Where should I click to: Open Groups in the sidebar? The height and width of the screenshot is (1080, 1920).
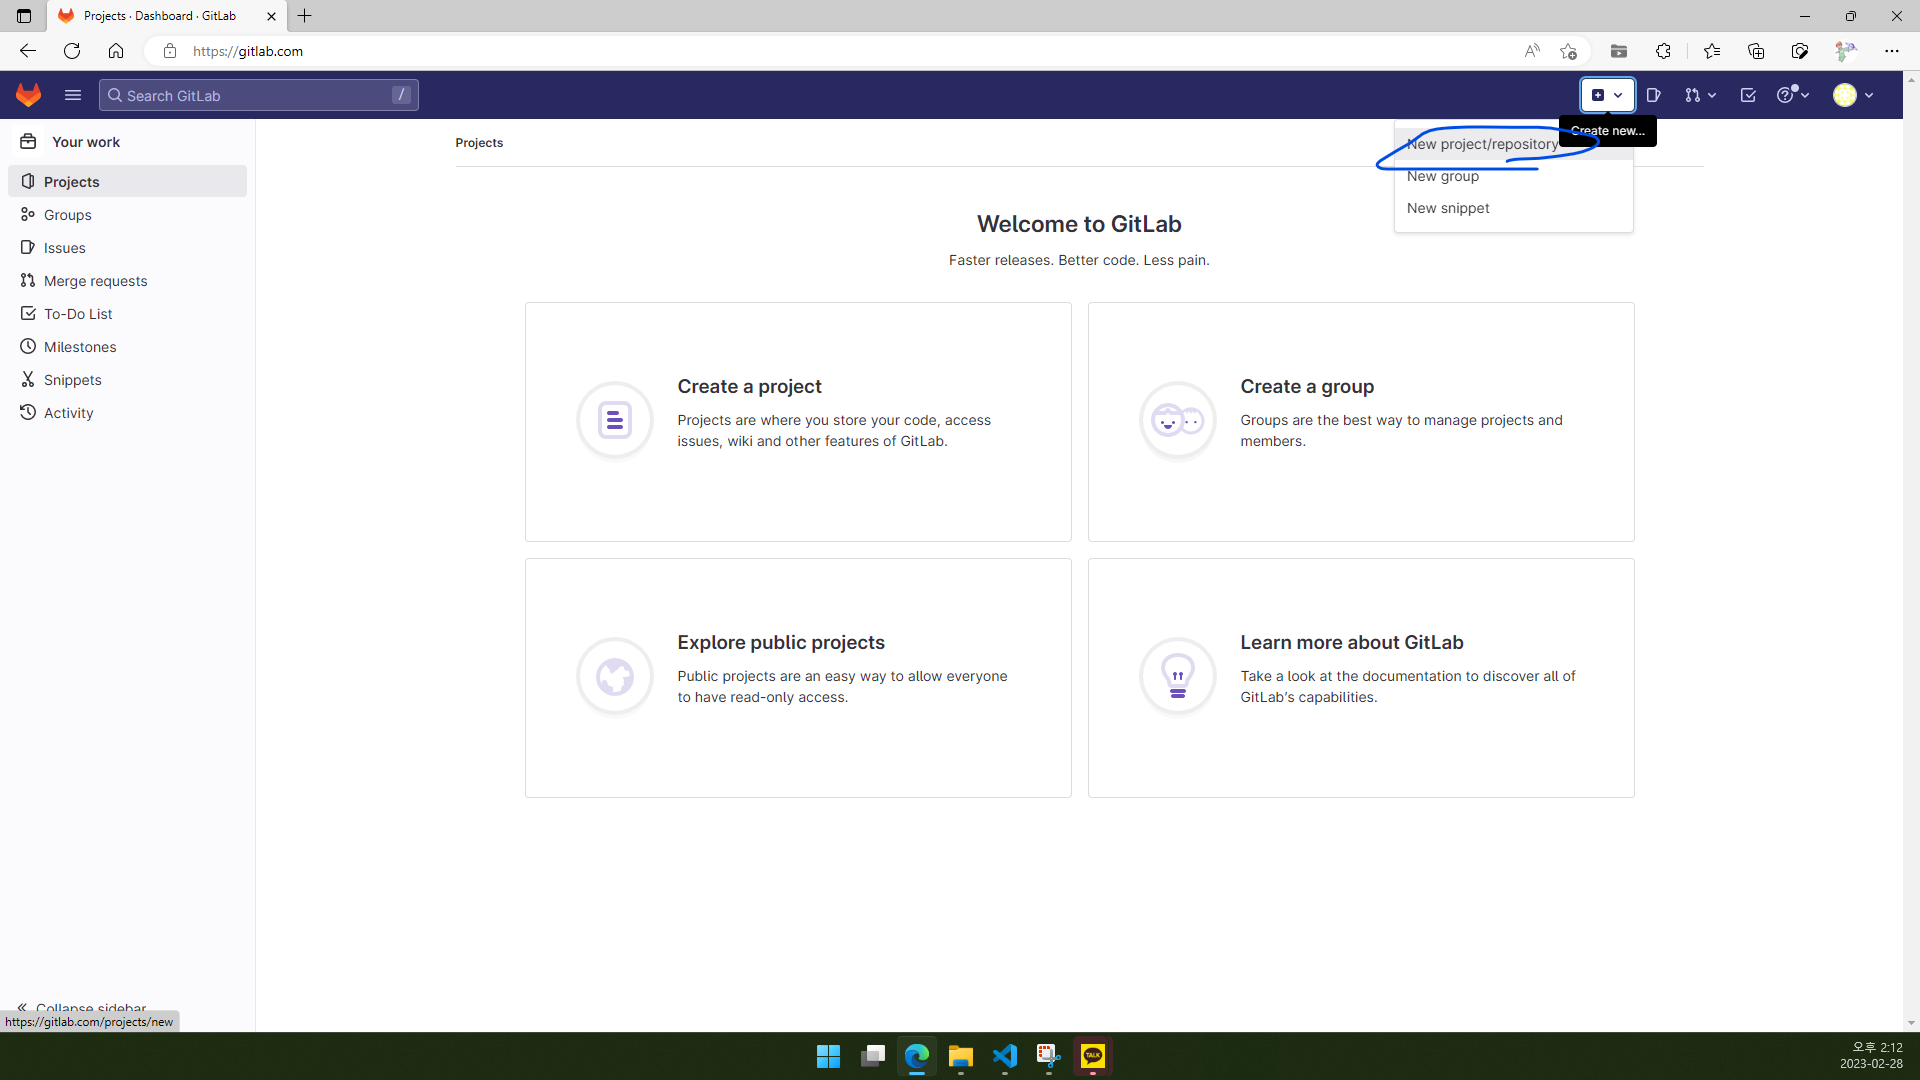point(127,214)
